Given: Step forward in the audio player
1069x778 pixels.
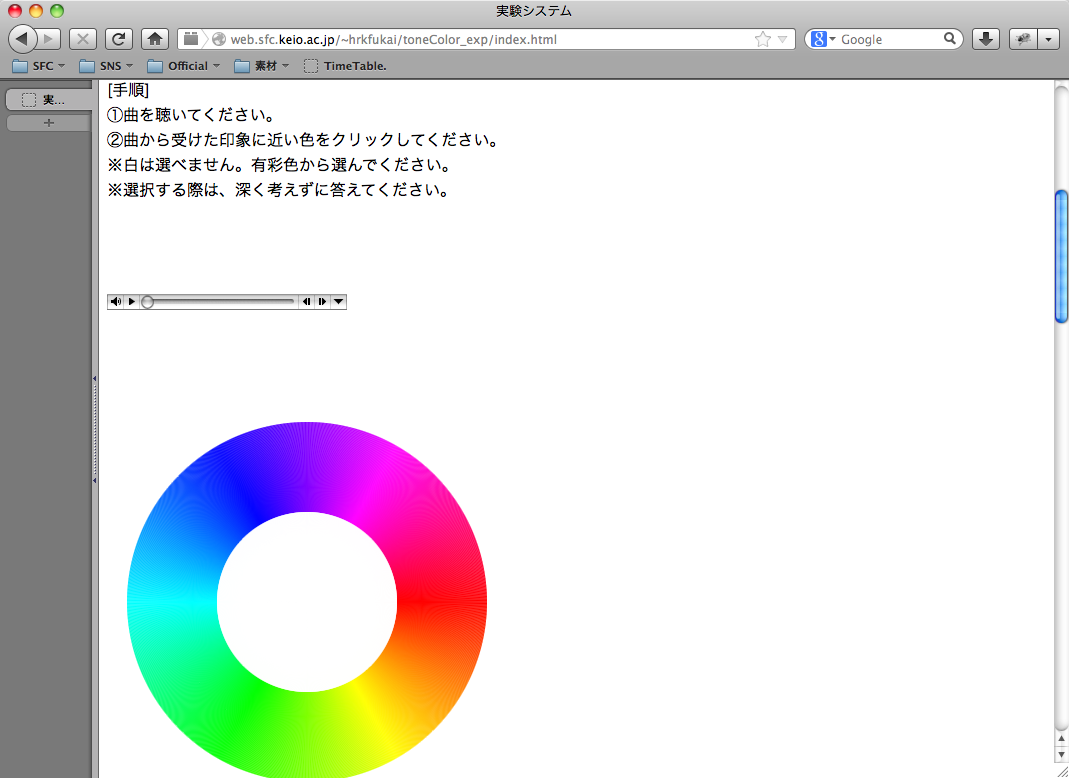Looking at the screenshot, I should pos(322,302).
